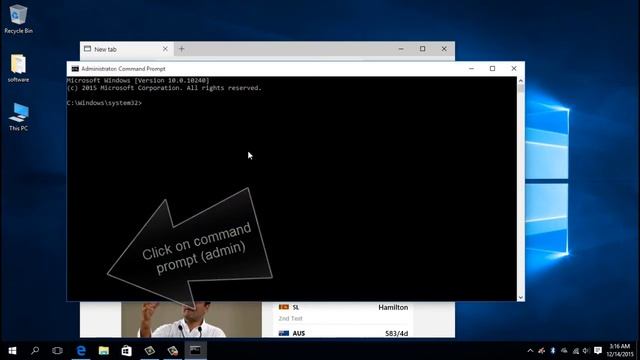Click the 2nd Test label in Edge
The image size is (640, 360).
(290, 318)
